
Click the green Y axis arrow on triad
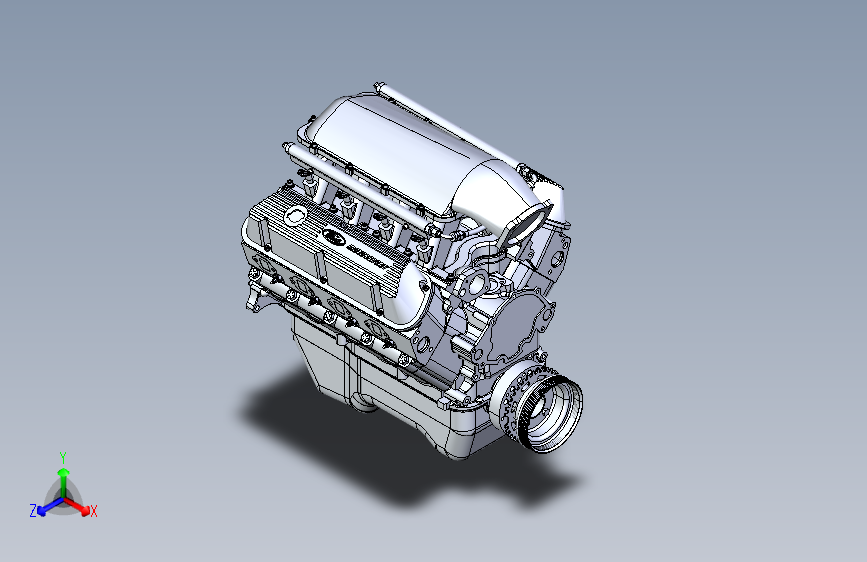(x=64, y=482)
